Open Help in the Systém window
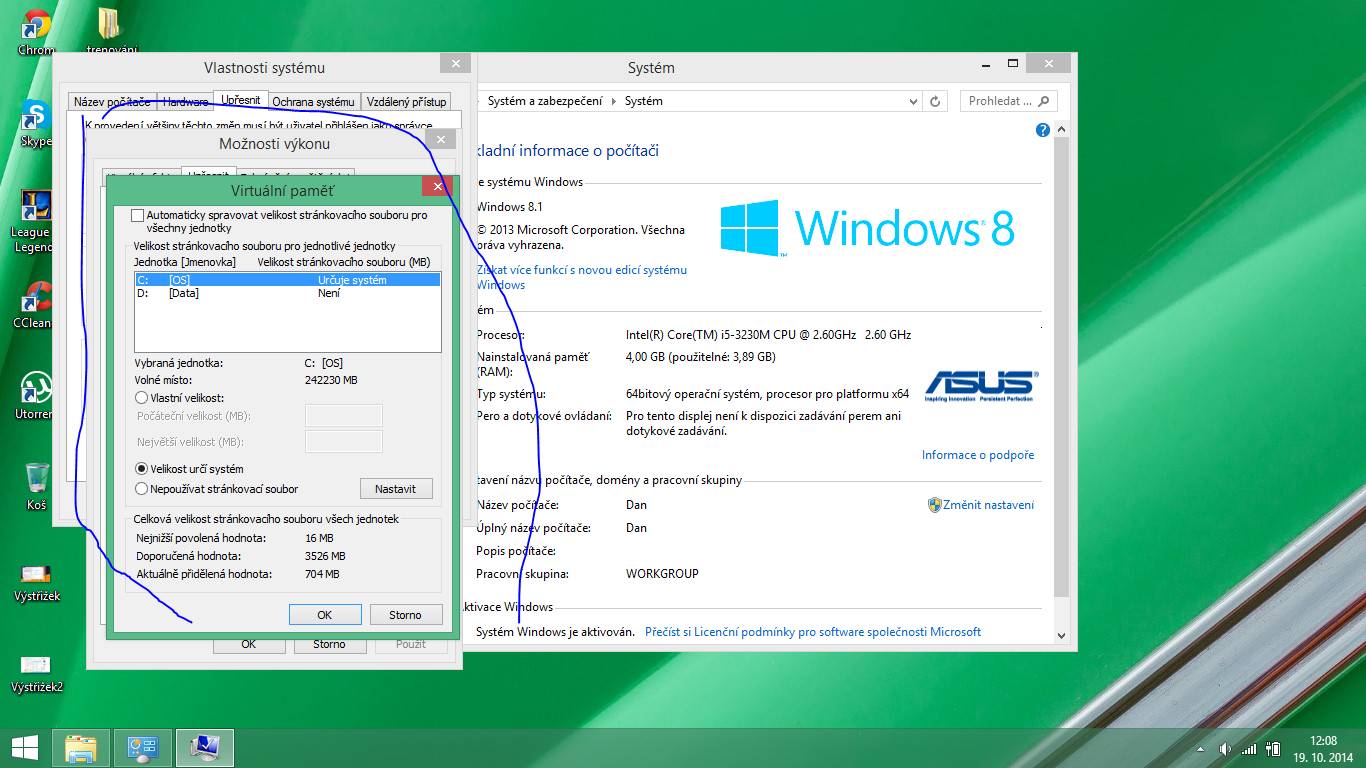 pyautogui.click(x=1043, y=130)
